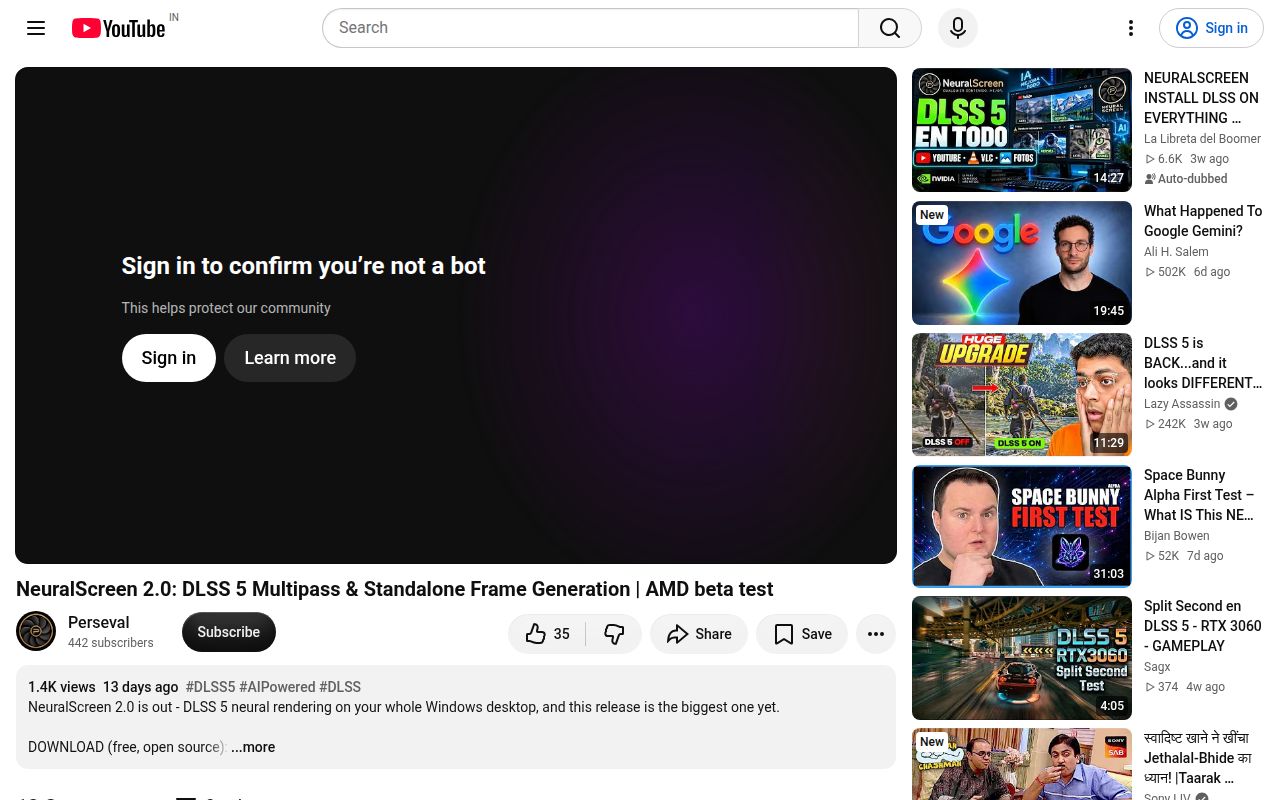The image size is (1280, 800).
Task: Open title 'Split Second en DLSS 5 - RTX 3060'
Action: pos(1203,626)
